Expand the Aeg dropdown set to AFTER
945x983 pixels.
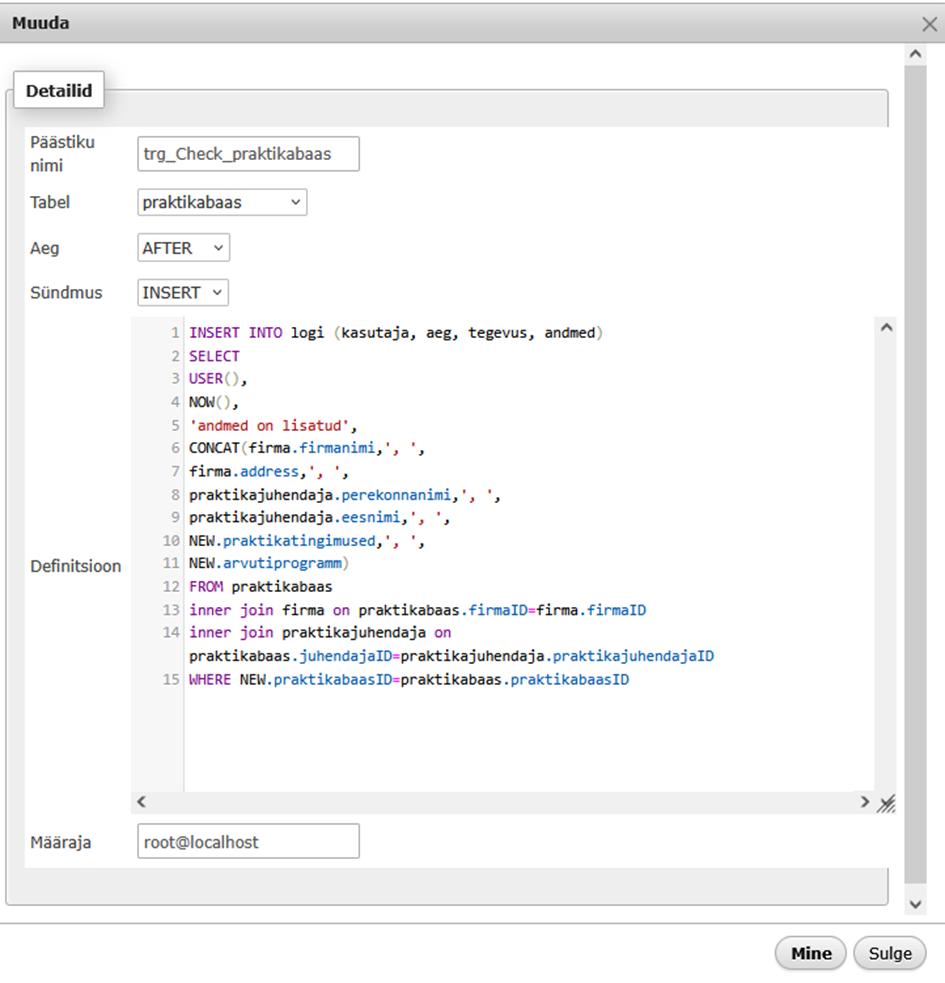pyautogui.click(x=183, y=248)
